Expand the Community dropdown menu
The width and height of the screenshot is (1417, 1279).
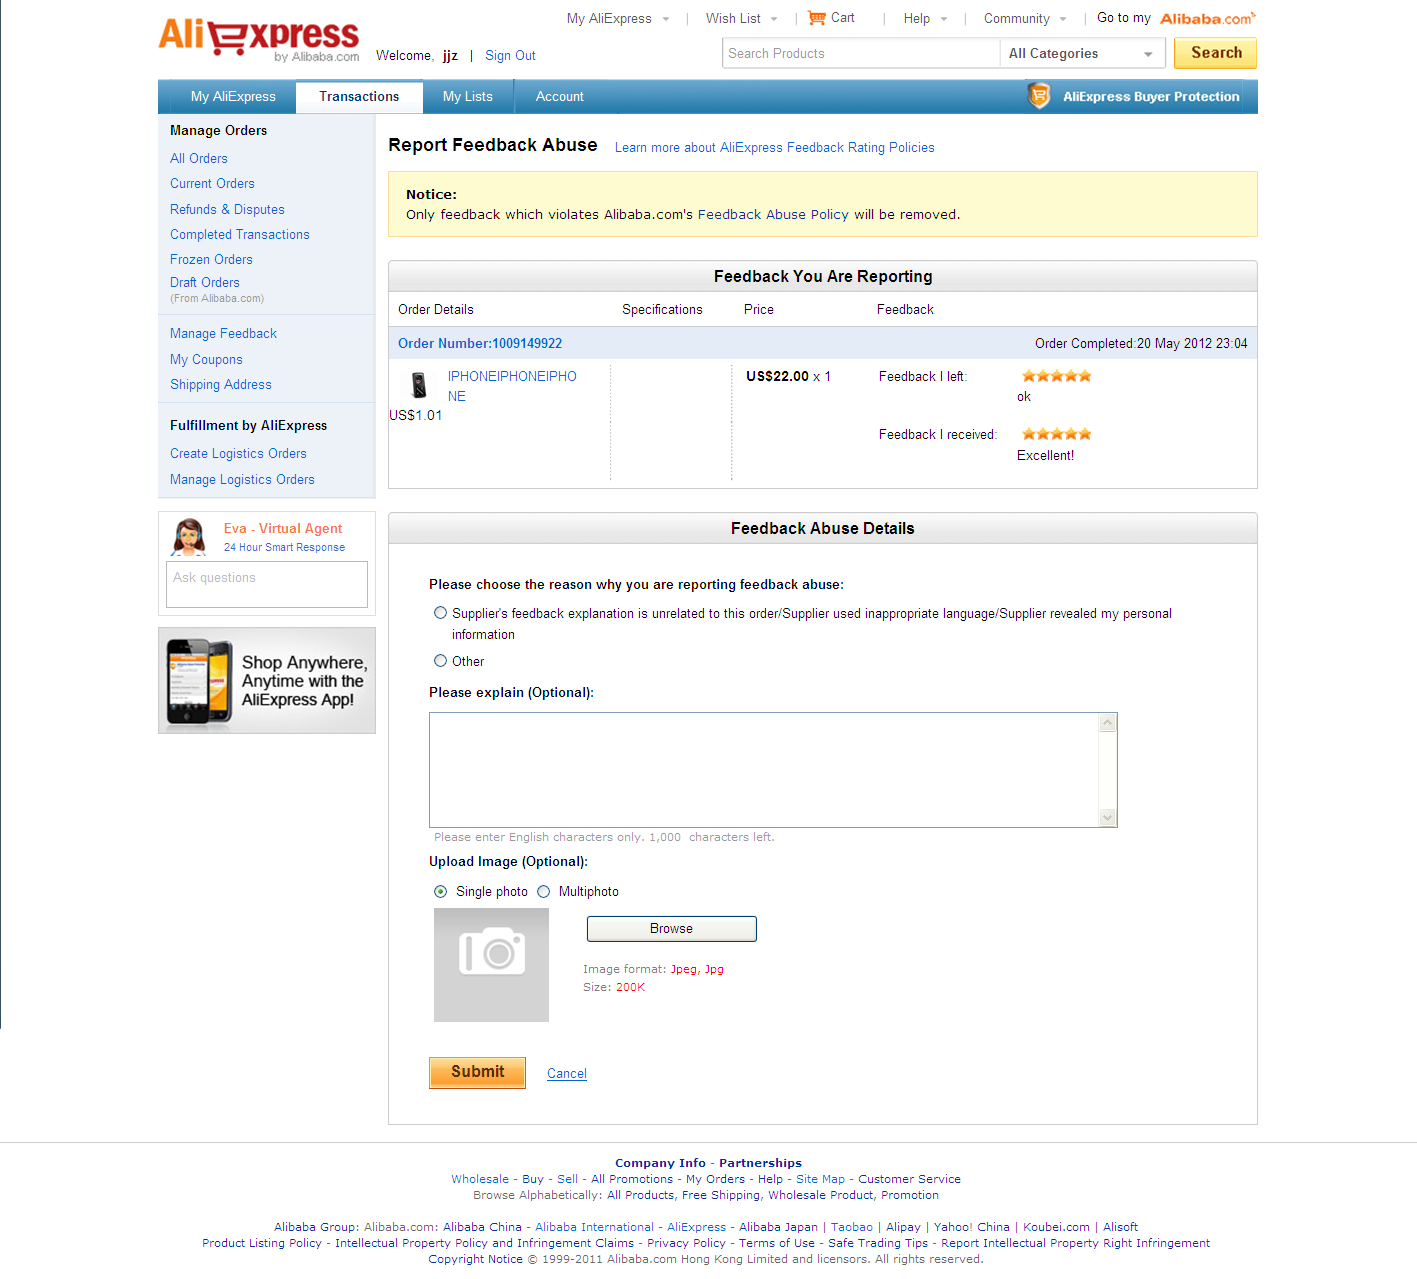[1025, 18]
